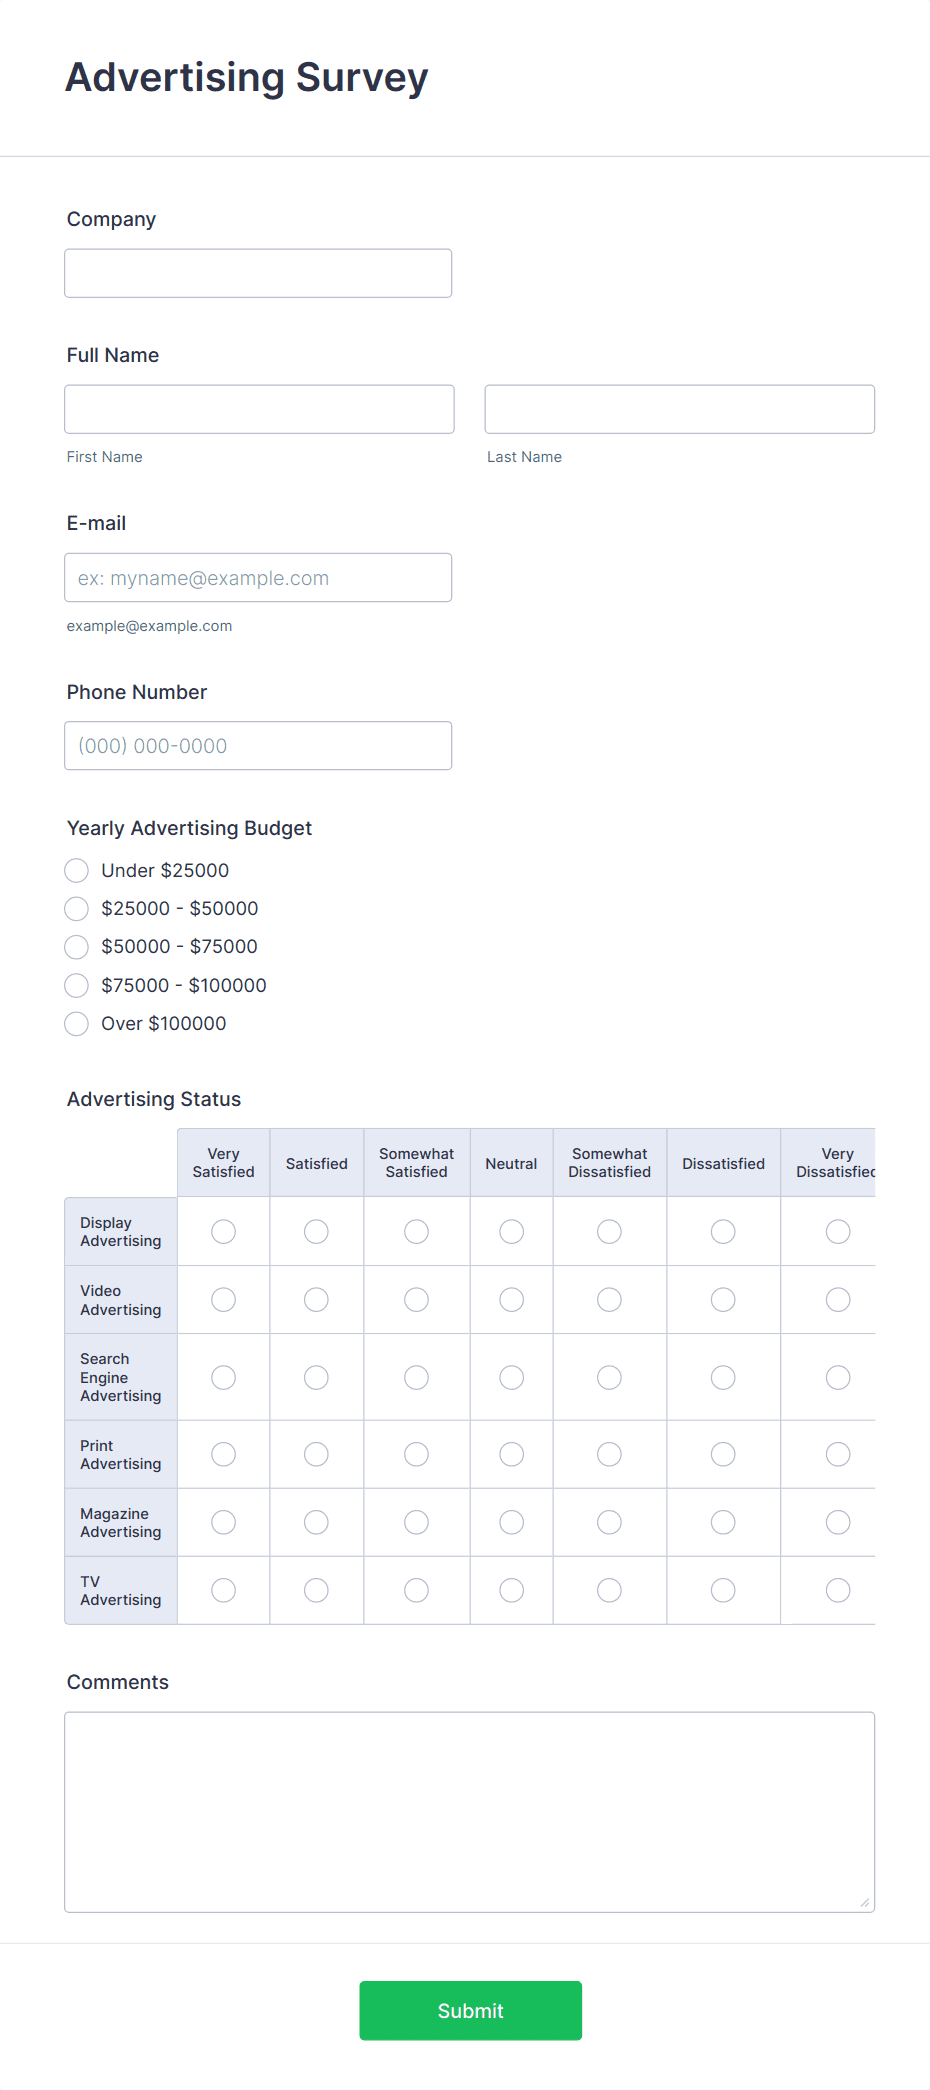930x2090 pixels.
Task: Rate TV Advertising as Very Dissatisfied
Action: [x=837, y=1590]
